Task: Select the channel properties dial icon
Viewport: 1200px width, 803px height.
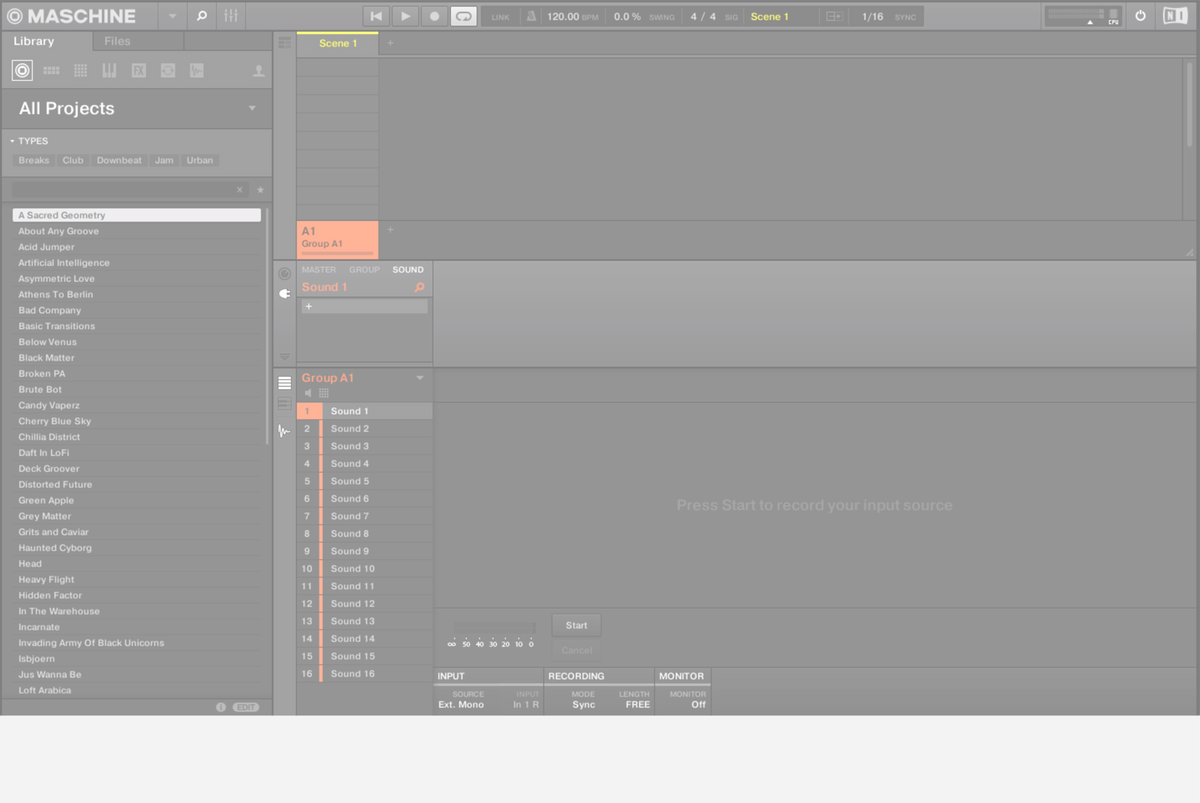Action: [x=284, y=273]
